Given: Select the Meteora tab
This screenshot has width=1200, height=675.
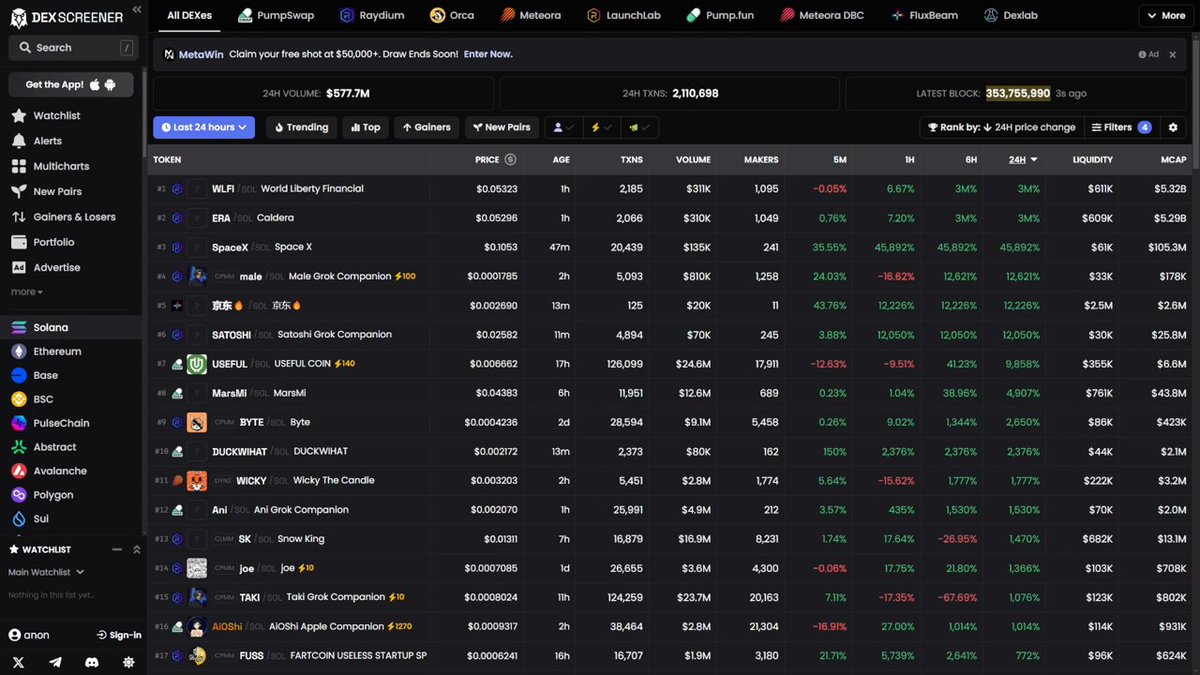Looking at the screenshot, I should [531, 16].
